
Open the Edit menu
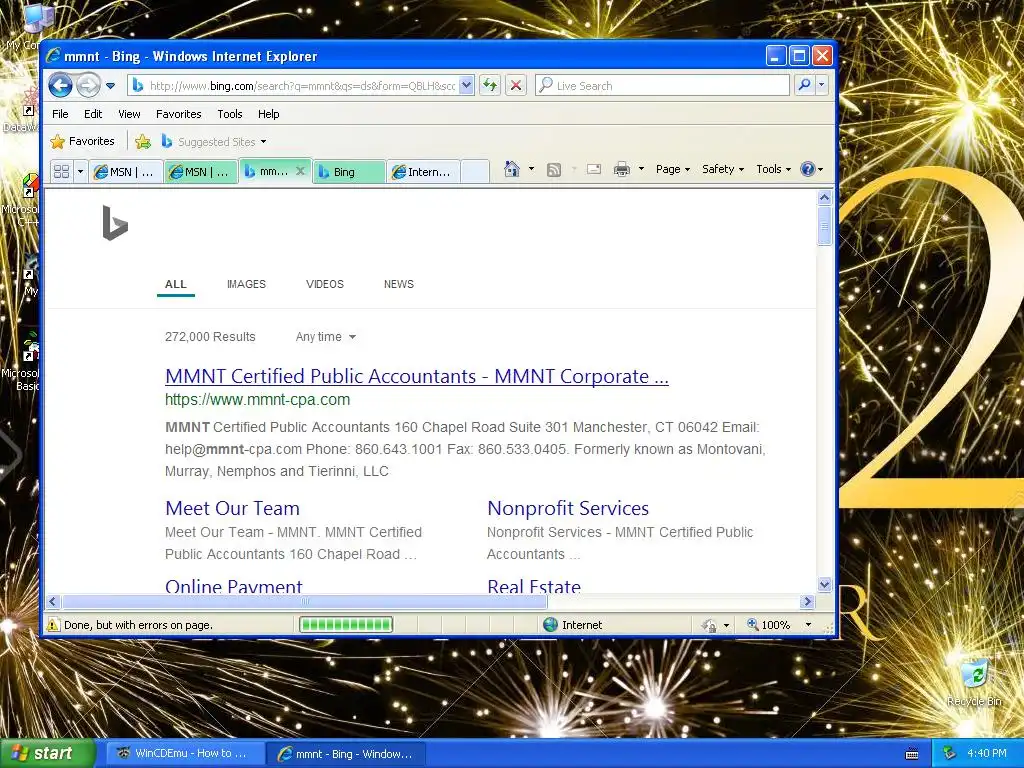coord(93,114)
